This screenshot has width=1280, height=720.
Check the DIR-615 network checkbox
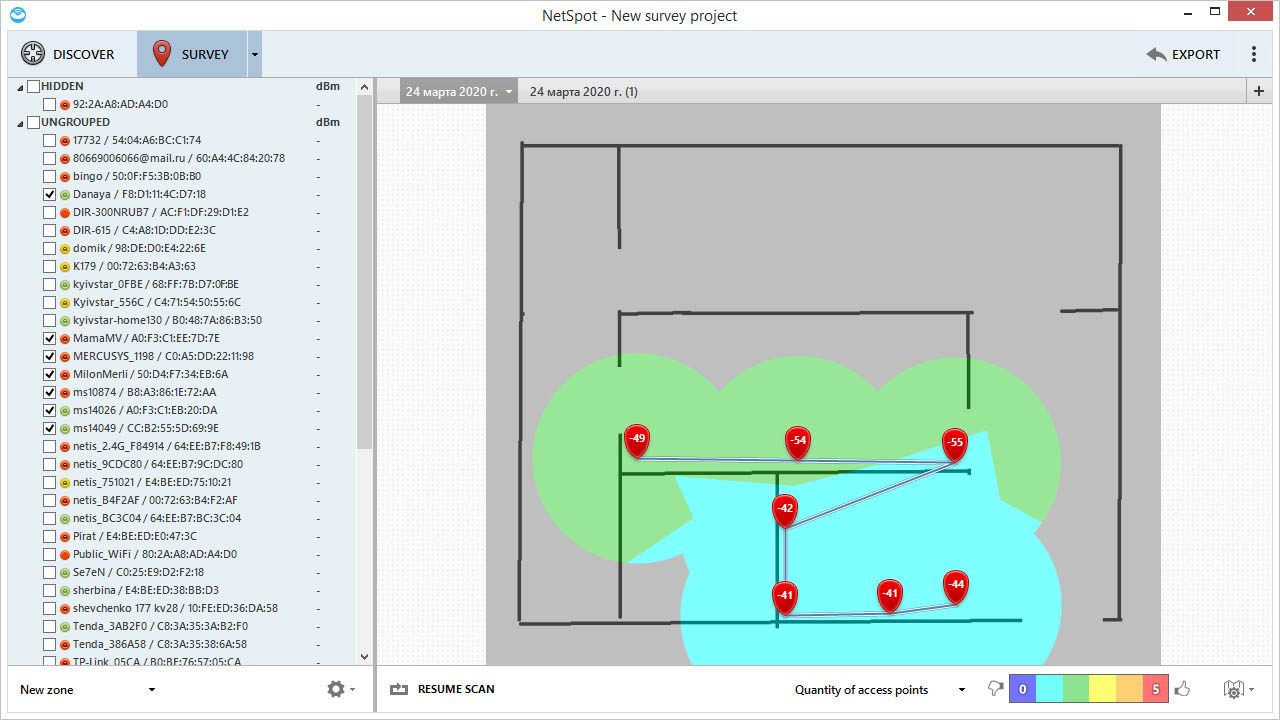click(49, 230)
